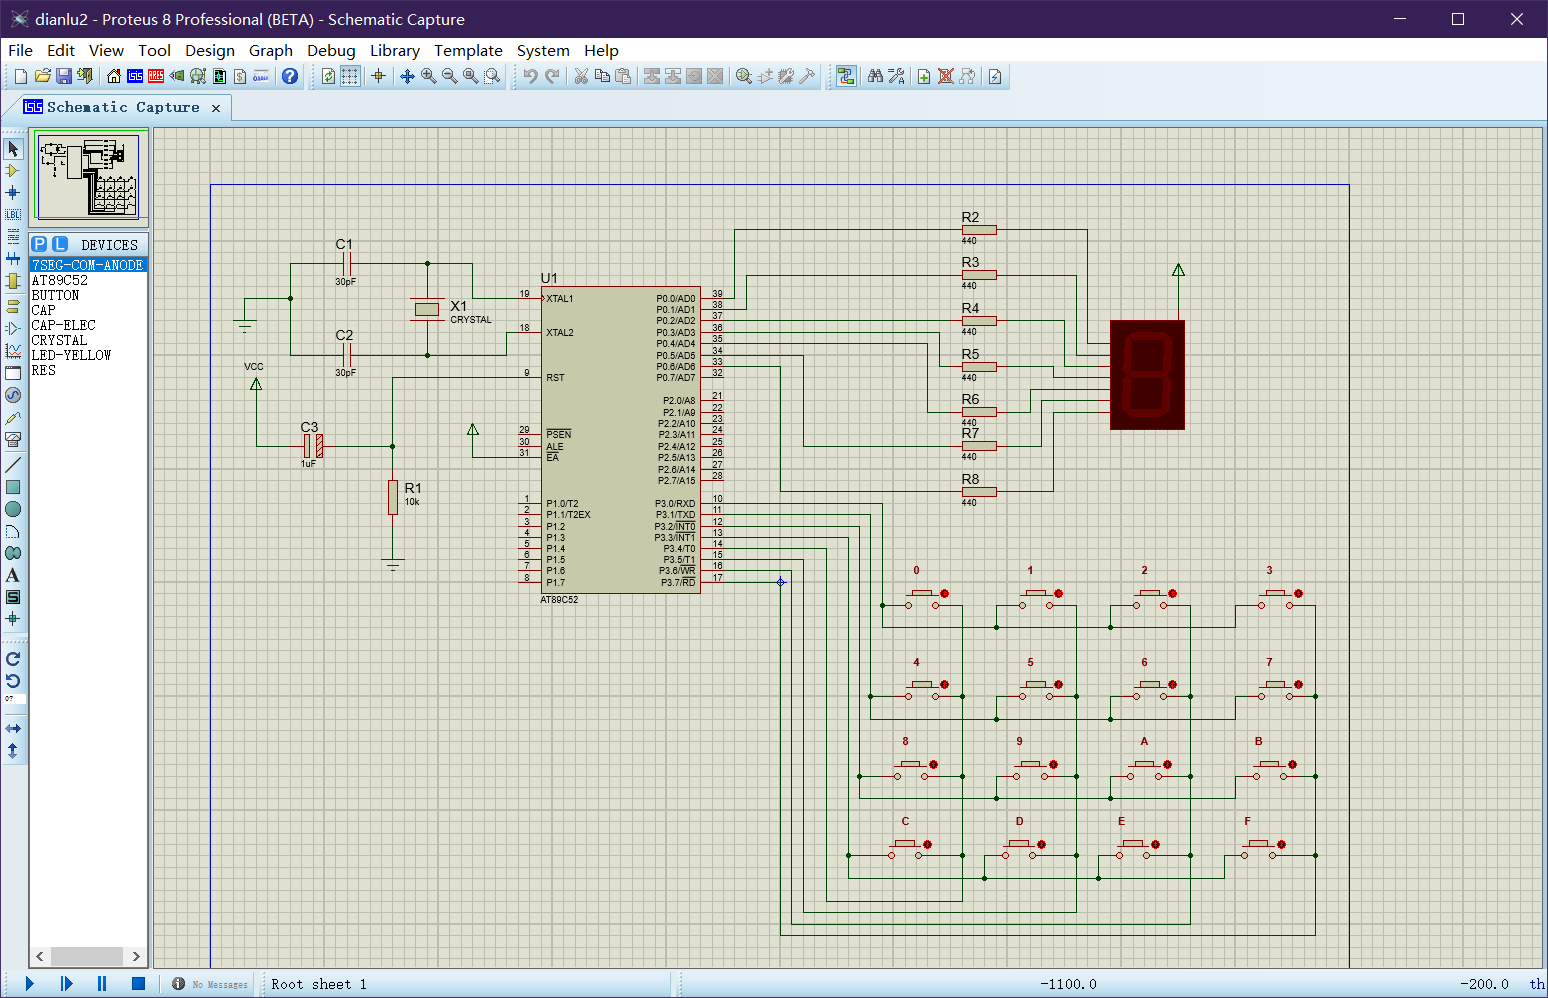
Task: Select the selection mode arrow tool
Action: [x=13, y=148]
